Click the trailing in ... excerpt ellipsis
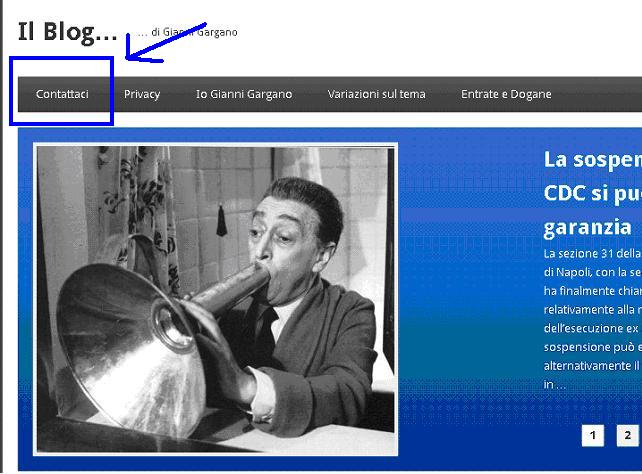642x474 pixels. pyautogui.click(x=554, y=385)
